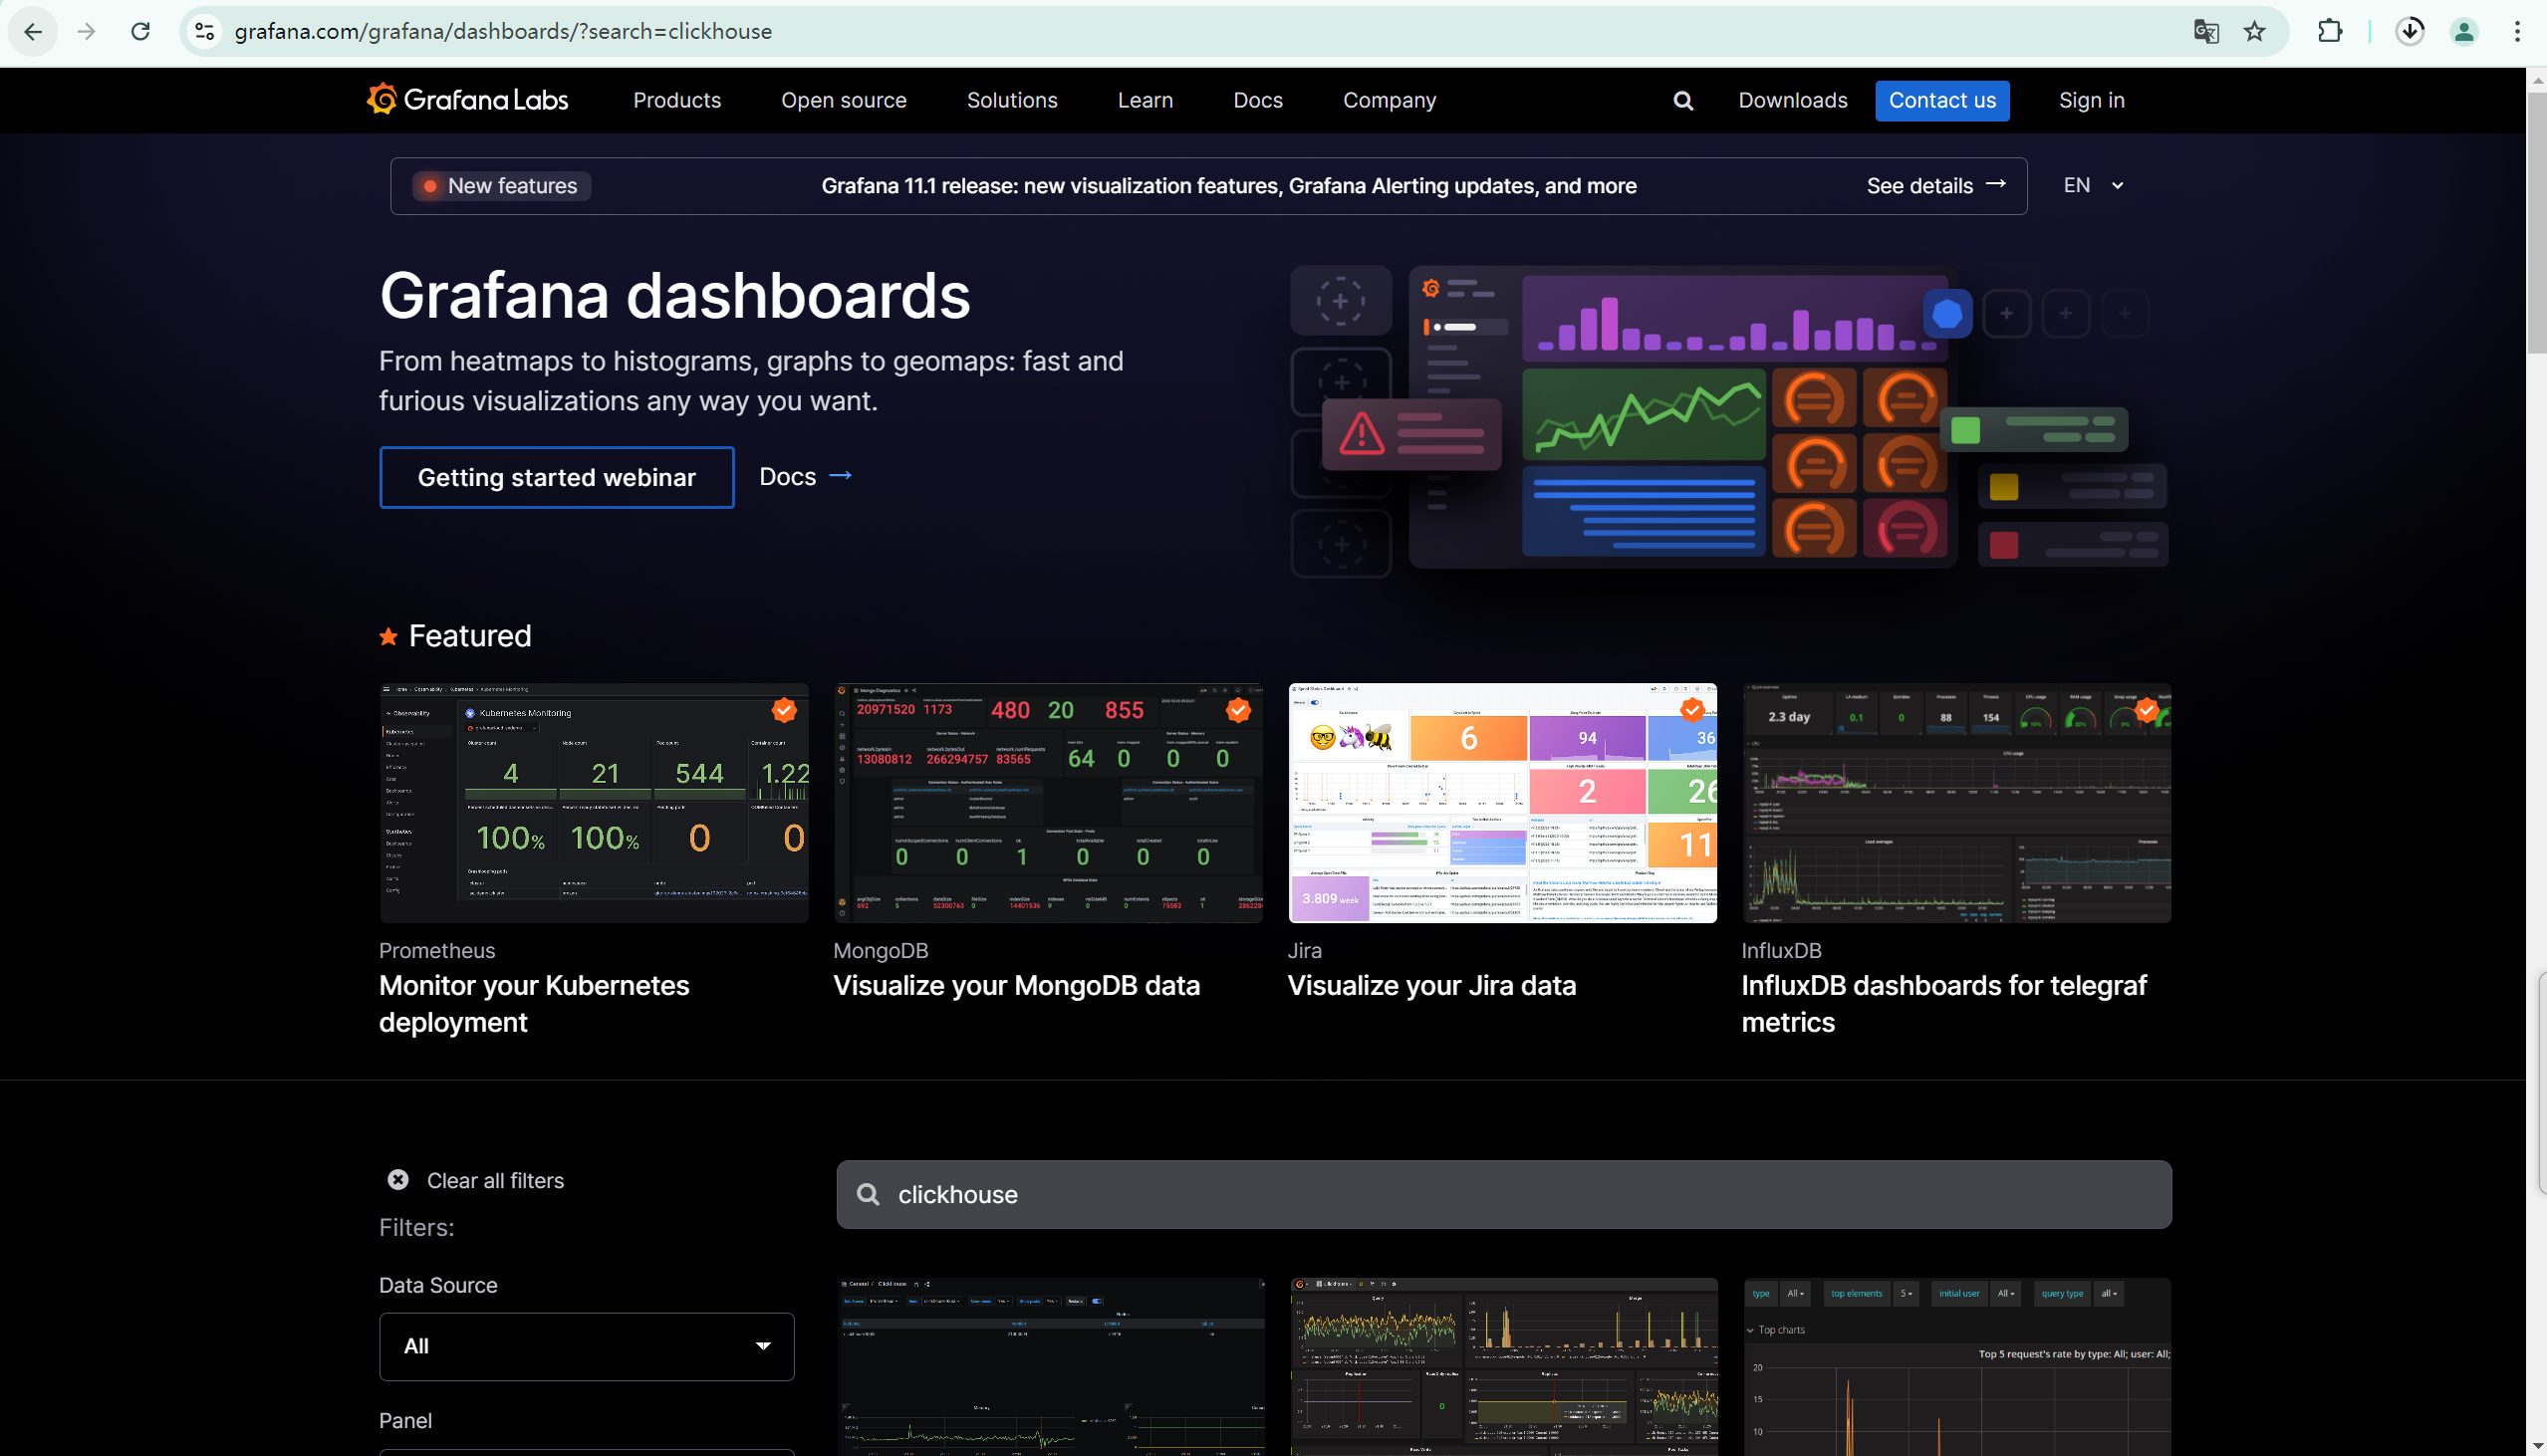
Task: Open the Data Source All dropdown
Action: pyautogui.click(x=586, y=1346)
